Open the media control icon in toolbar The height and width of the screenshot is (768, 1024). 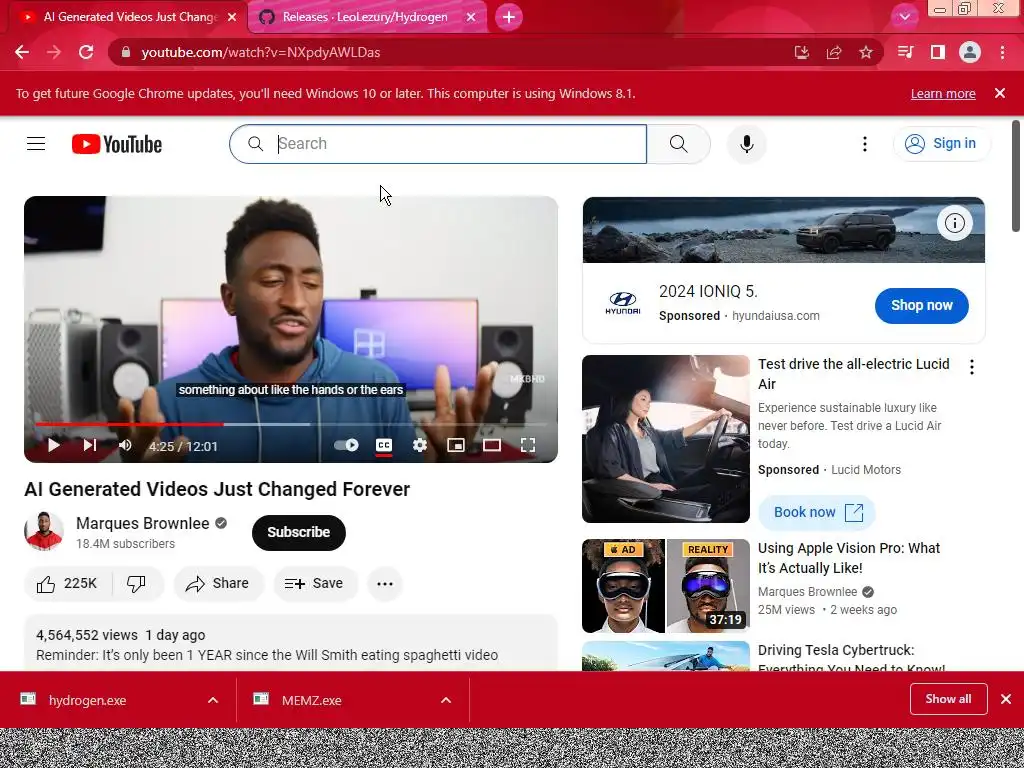click(906, 52)
